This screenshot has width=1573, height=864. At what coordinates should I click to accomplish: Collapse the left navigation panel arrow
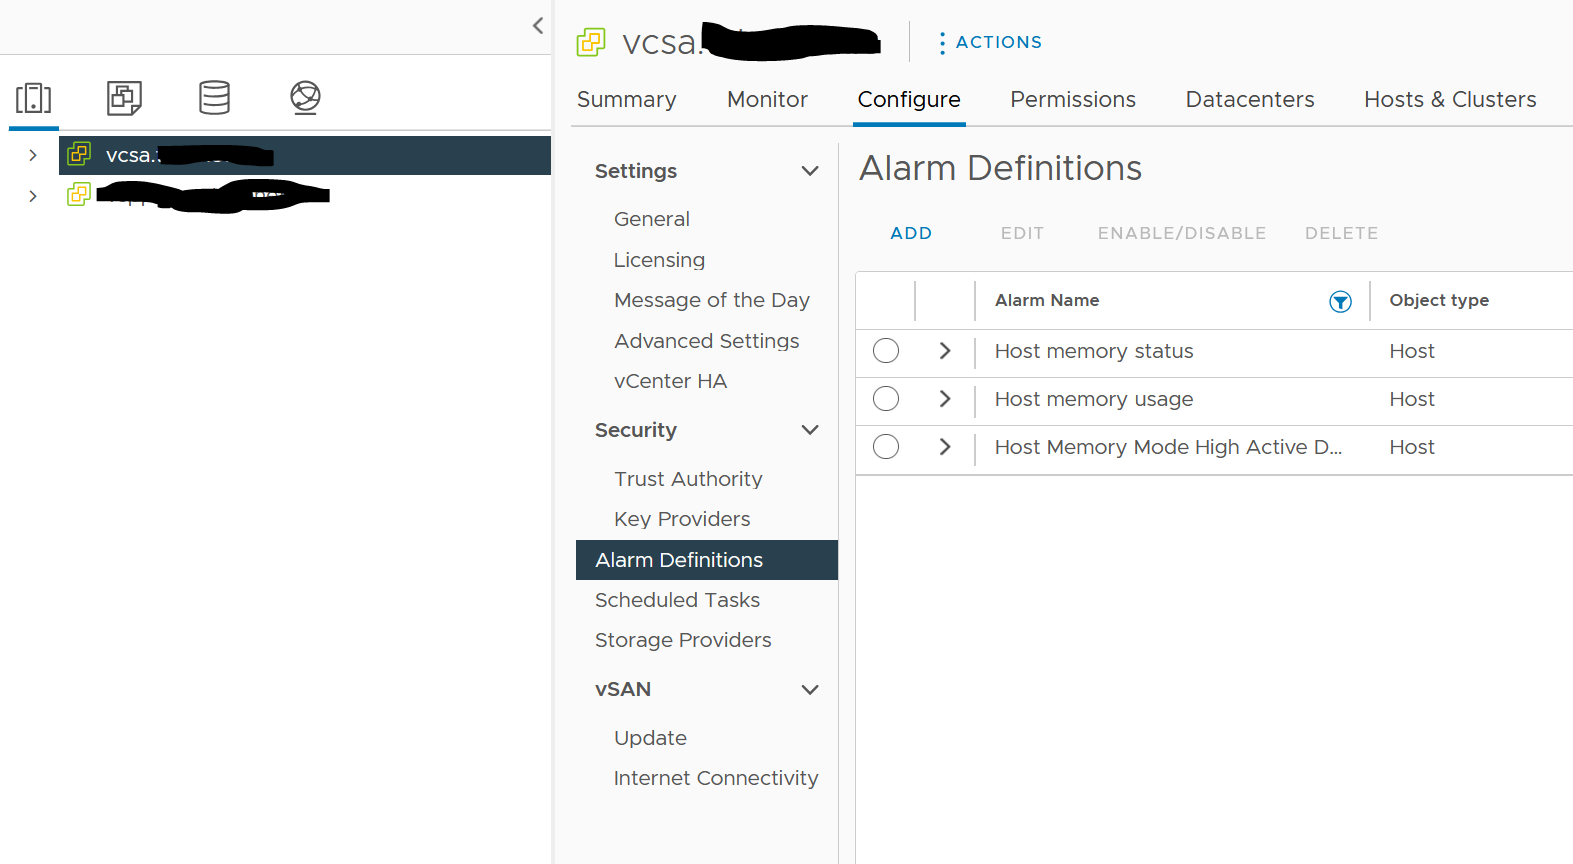pos(538,26)
